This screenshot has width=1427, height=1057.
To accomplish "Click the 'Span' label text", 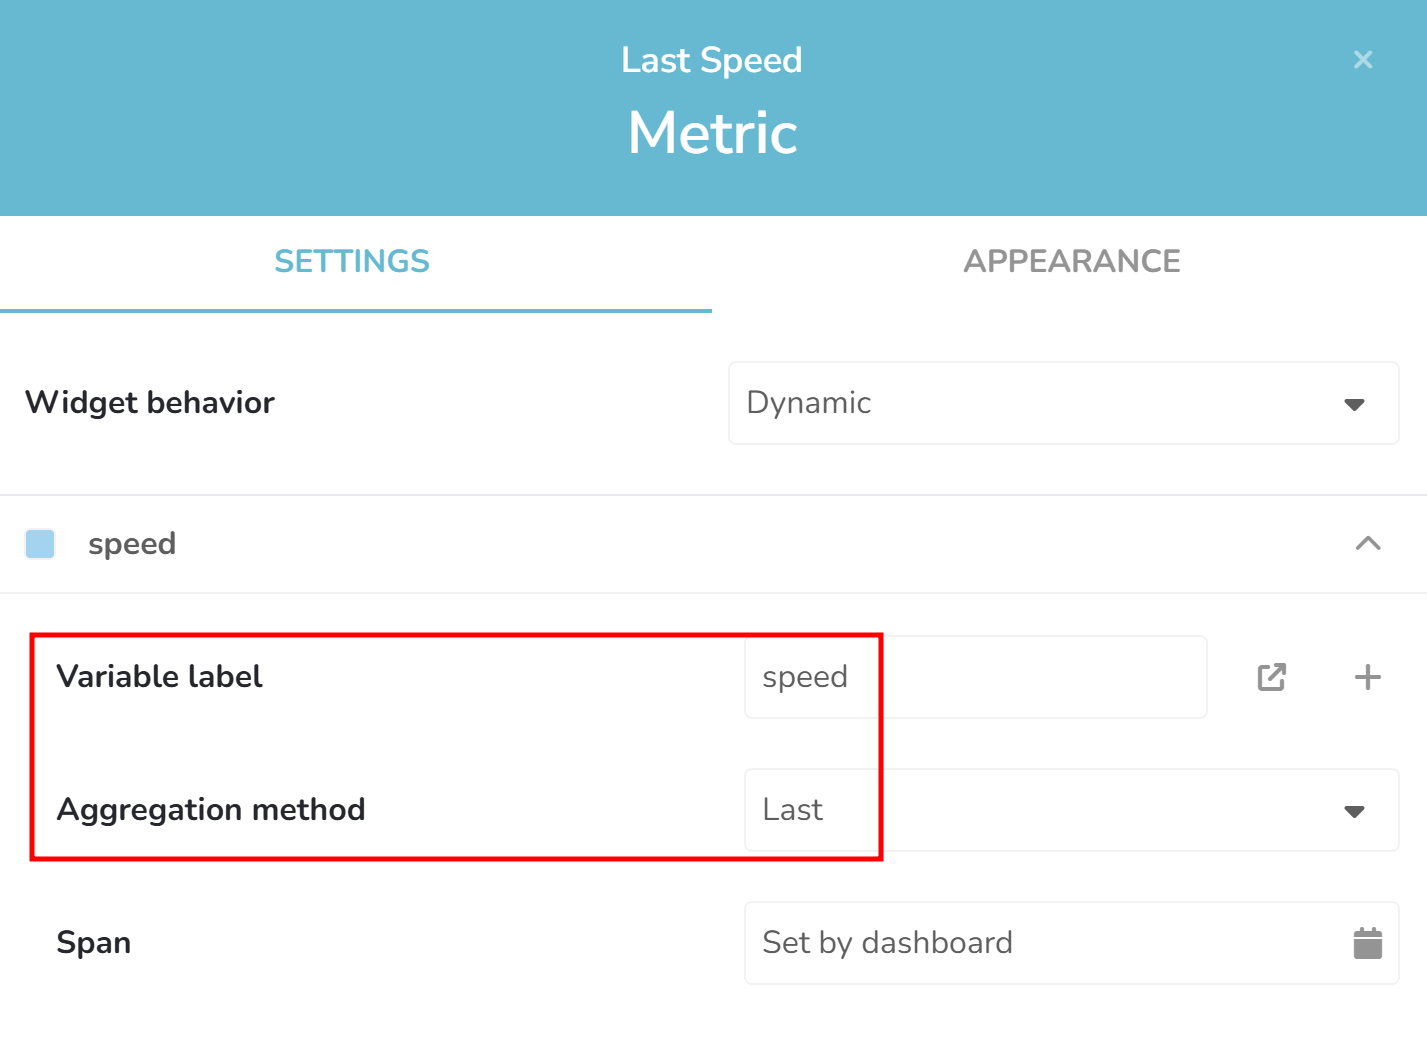I will coord(94,943).
